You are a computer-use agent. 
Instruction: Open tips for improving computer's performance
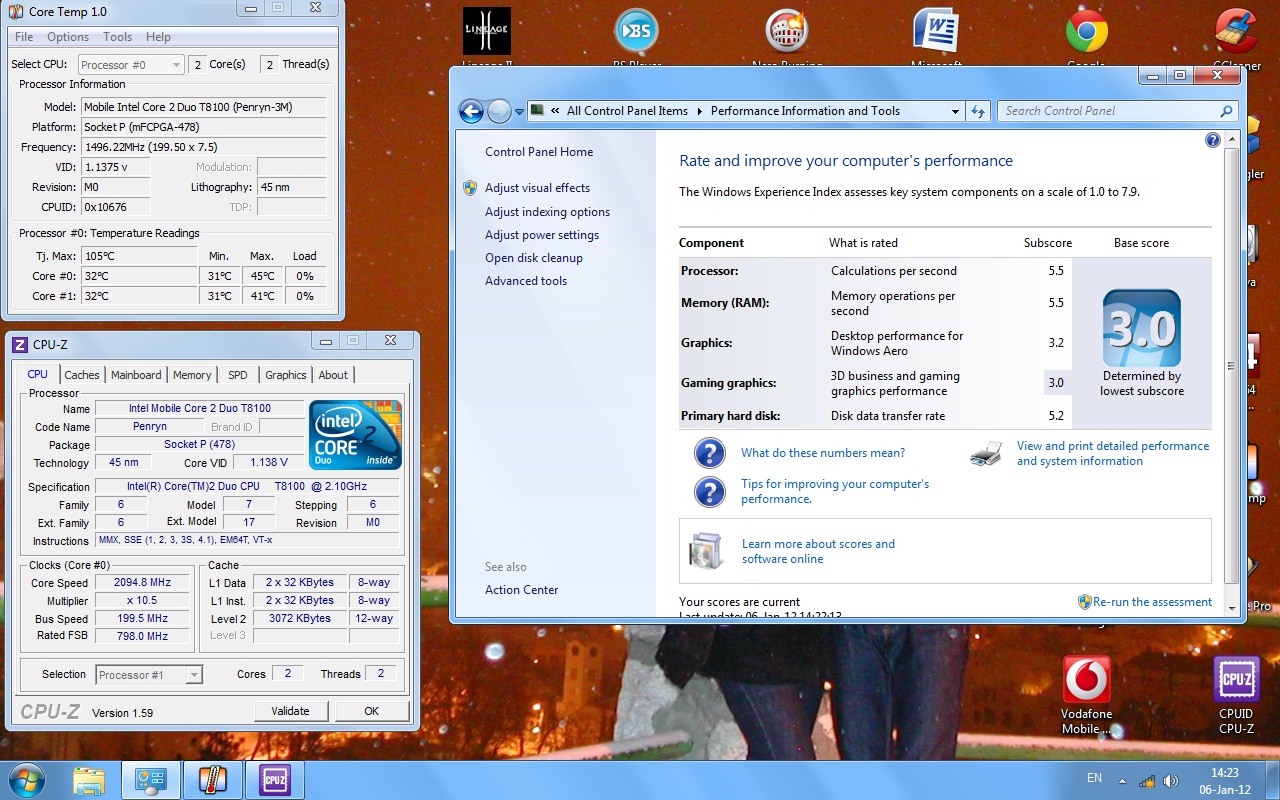point(835,491)
